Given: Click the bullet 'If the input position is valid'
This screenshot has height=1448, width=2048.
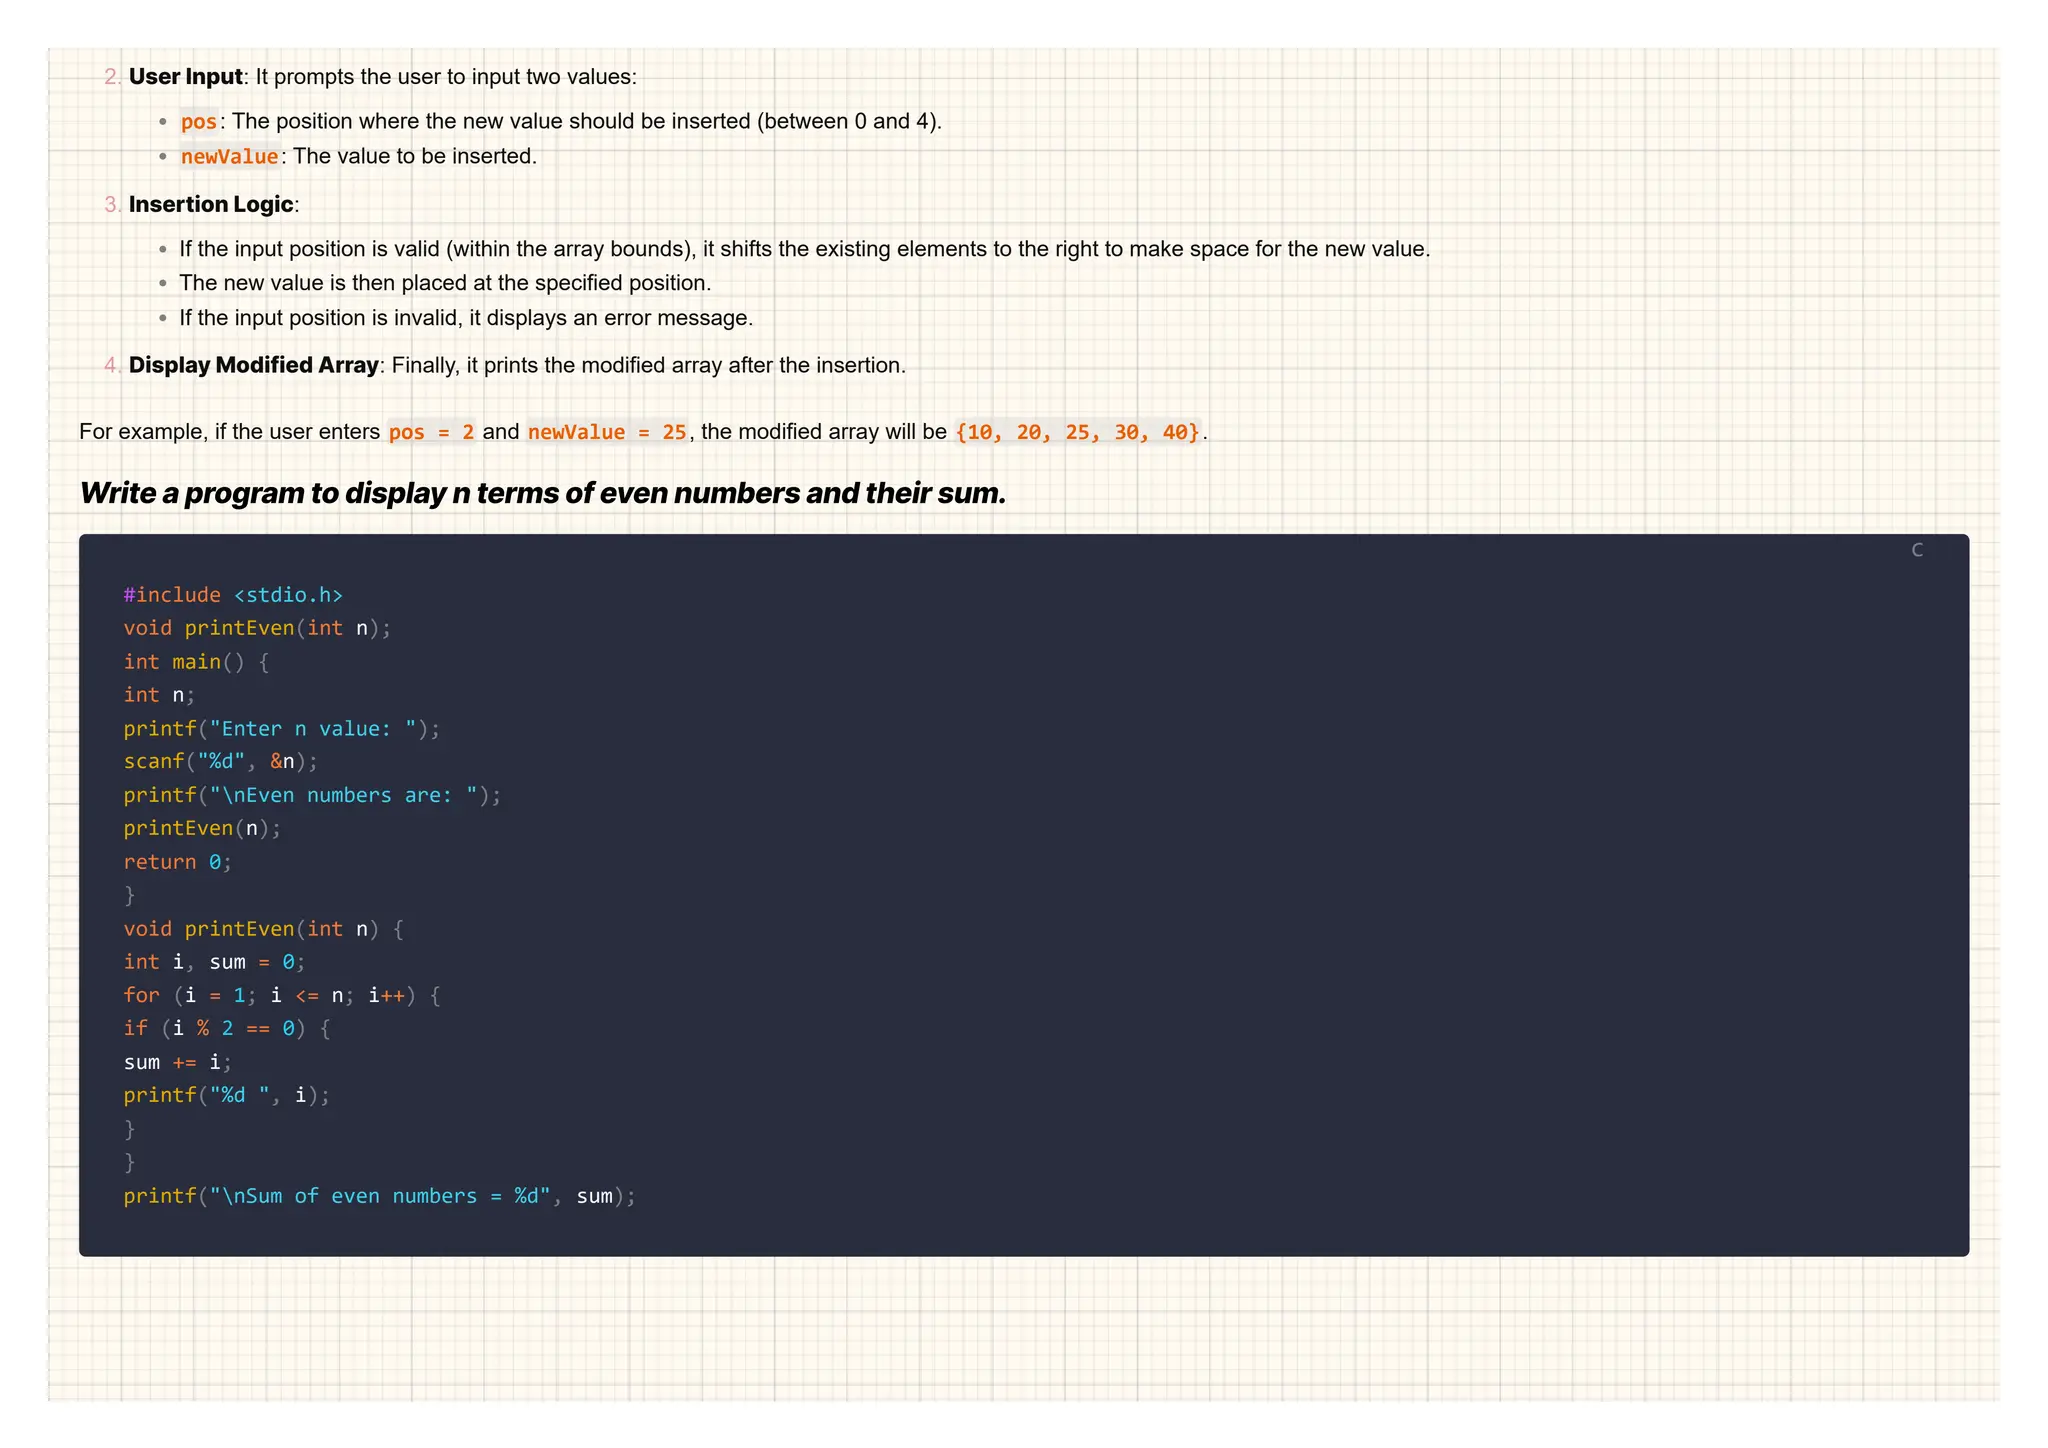Looking at the screenshot, I should tap(805, 249).
